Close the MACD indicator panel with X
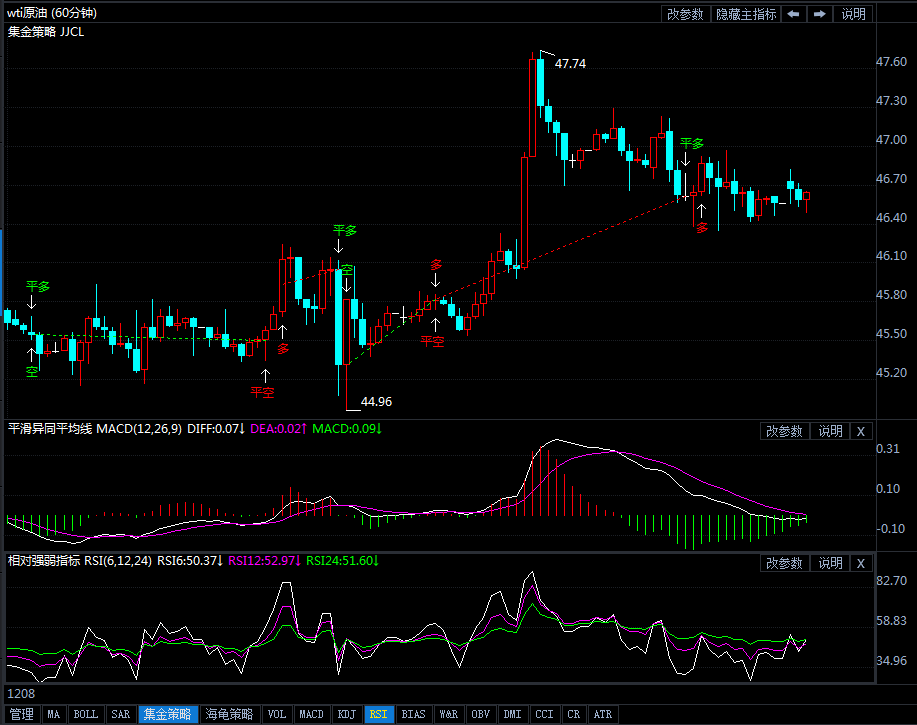The image size is (917, 725). (x=860, y=431)
